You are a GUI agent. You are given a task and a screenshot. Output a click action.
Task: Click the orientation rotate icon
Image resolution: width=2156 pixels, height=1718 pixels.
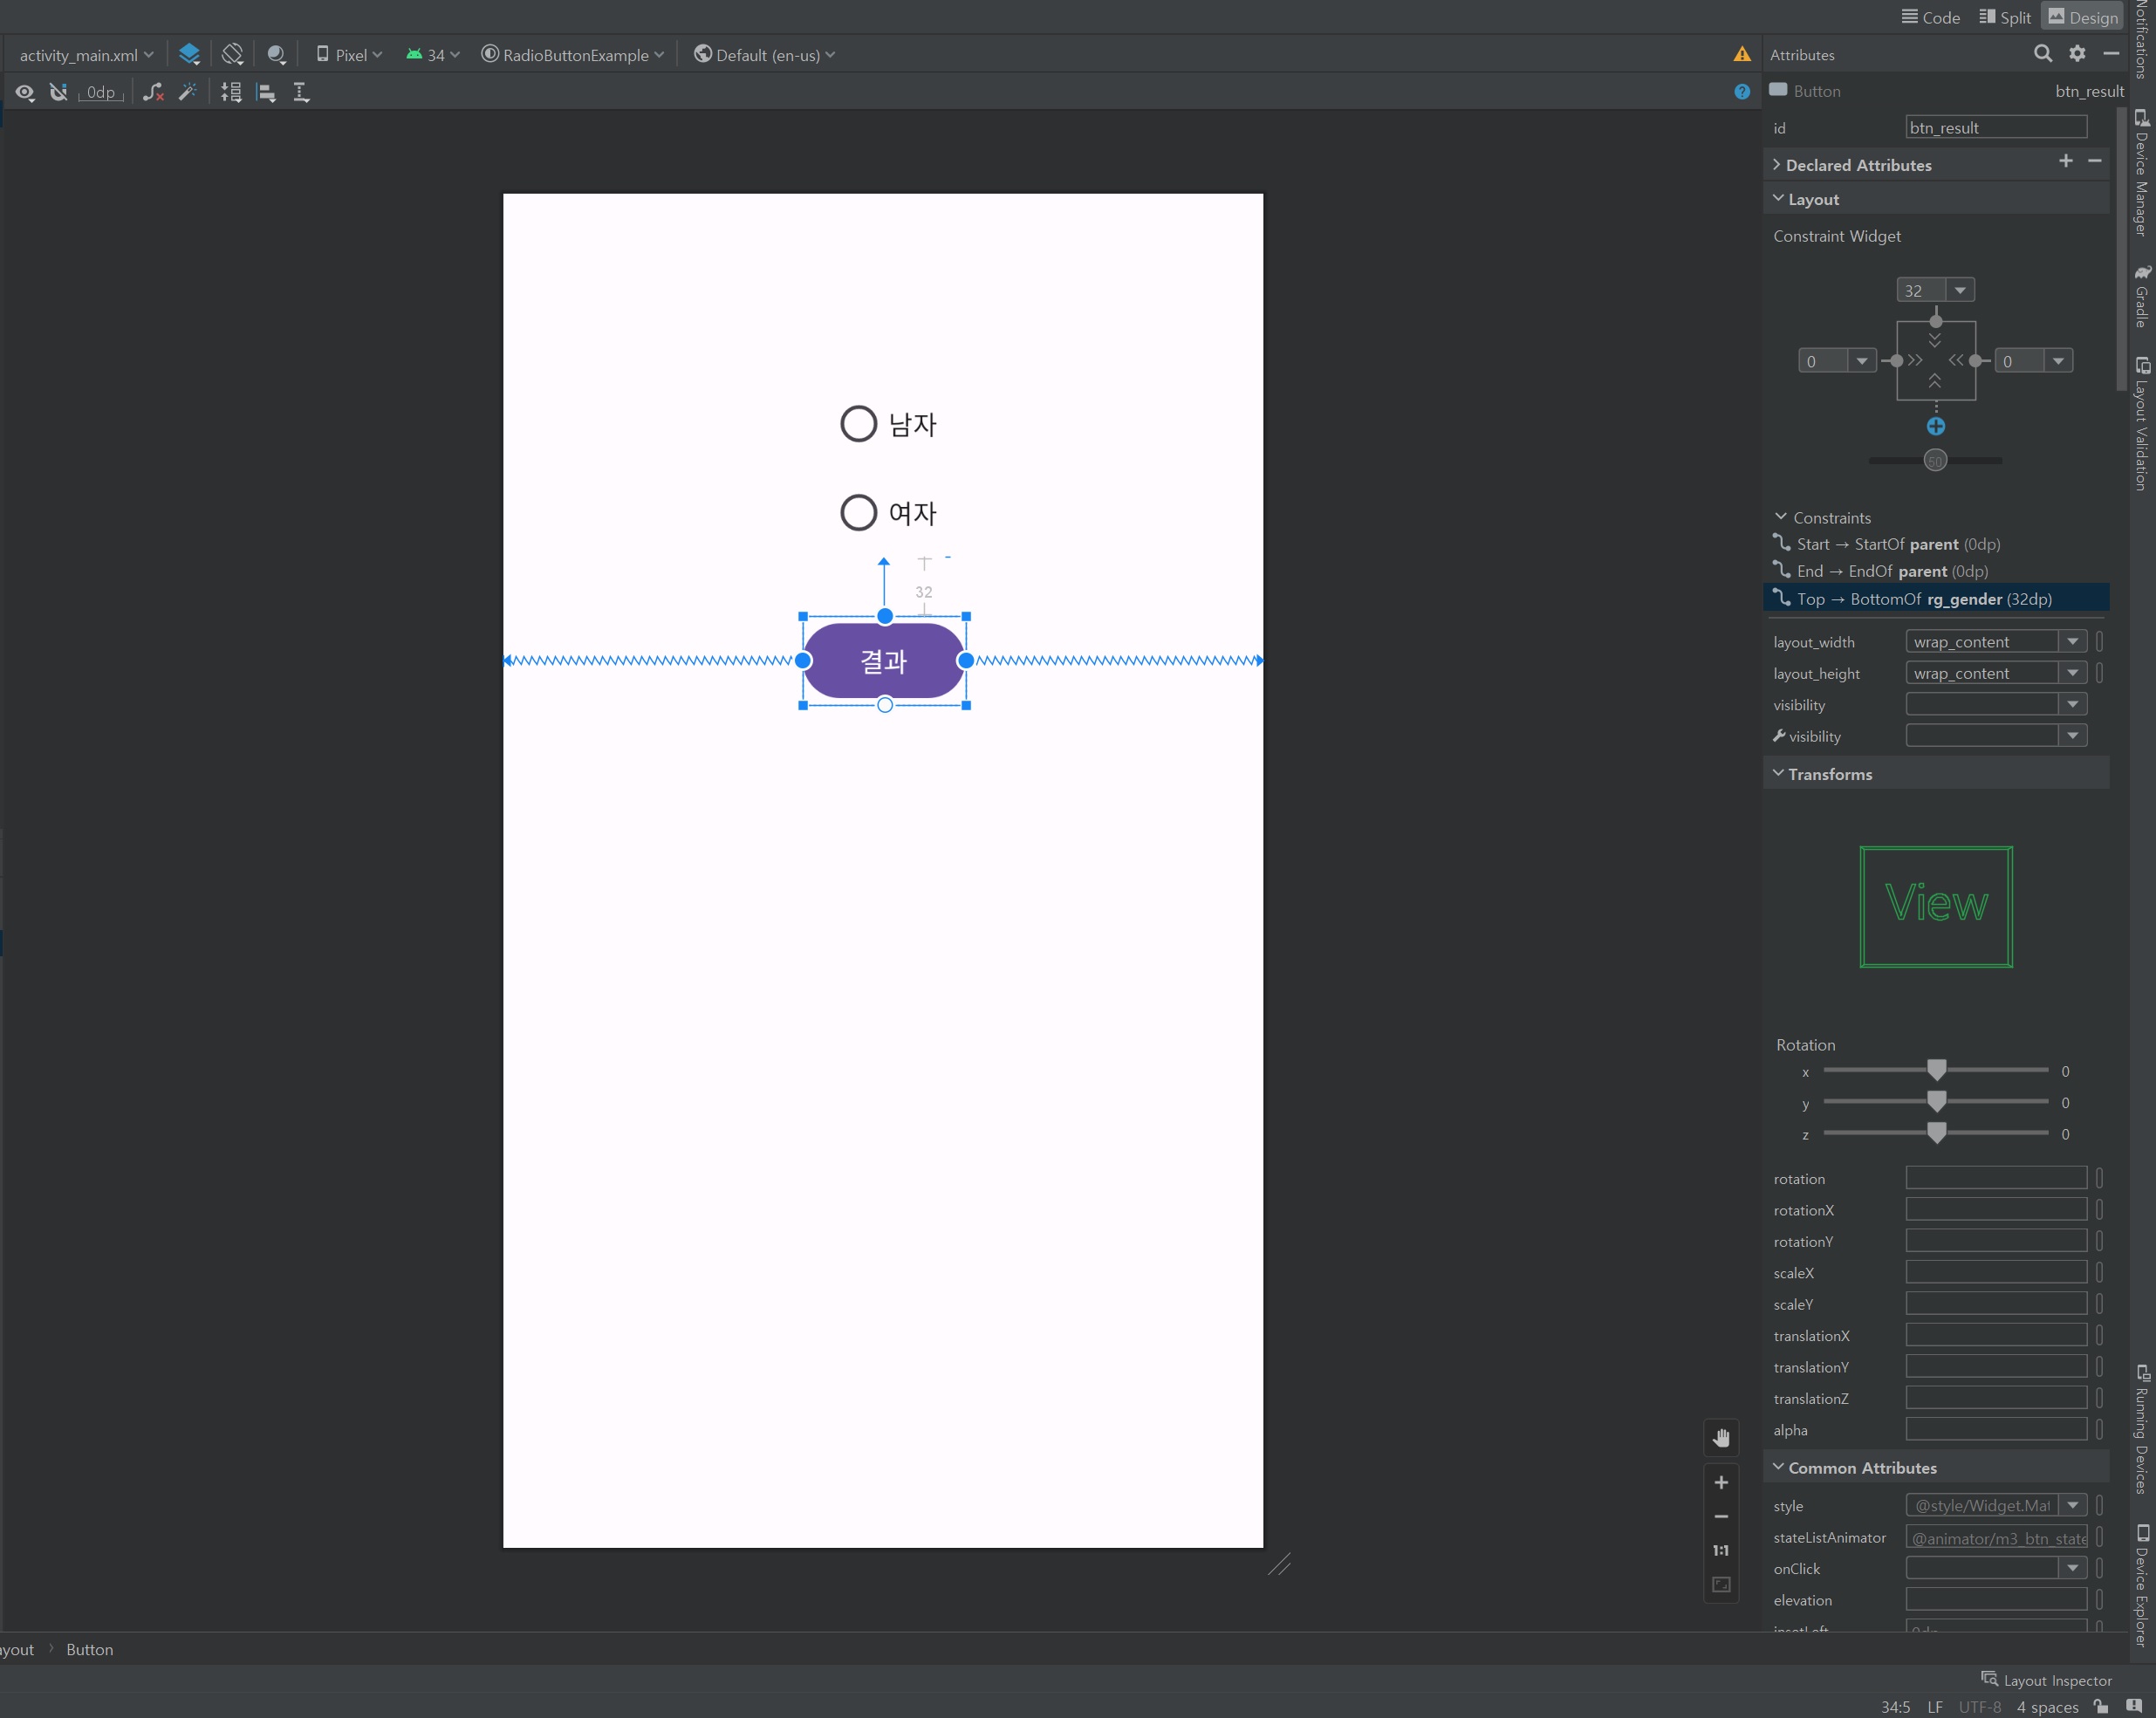(x=232, y=54)
